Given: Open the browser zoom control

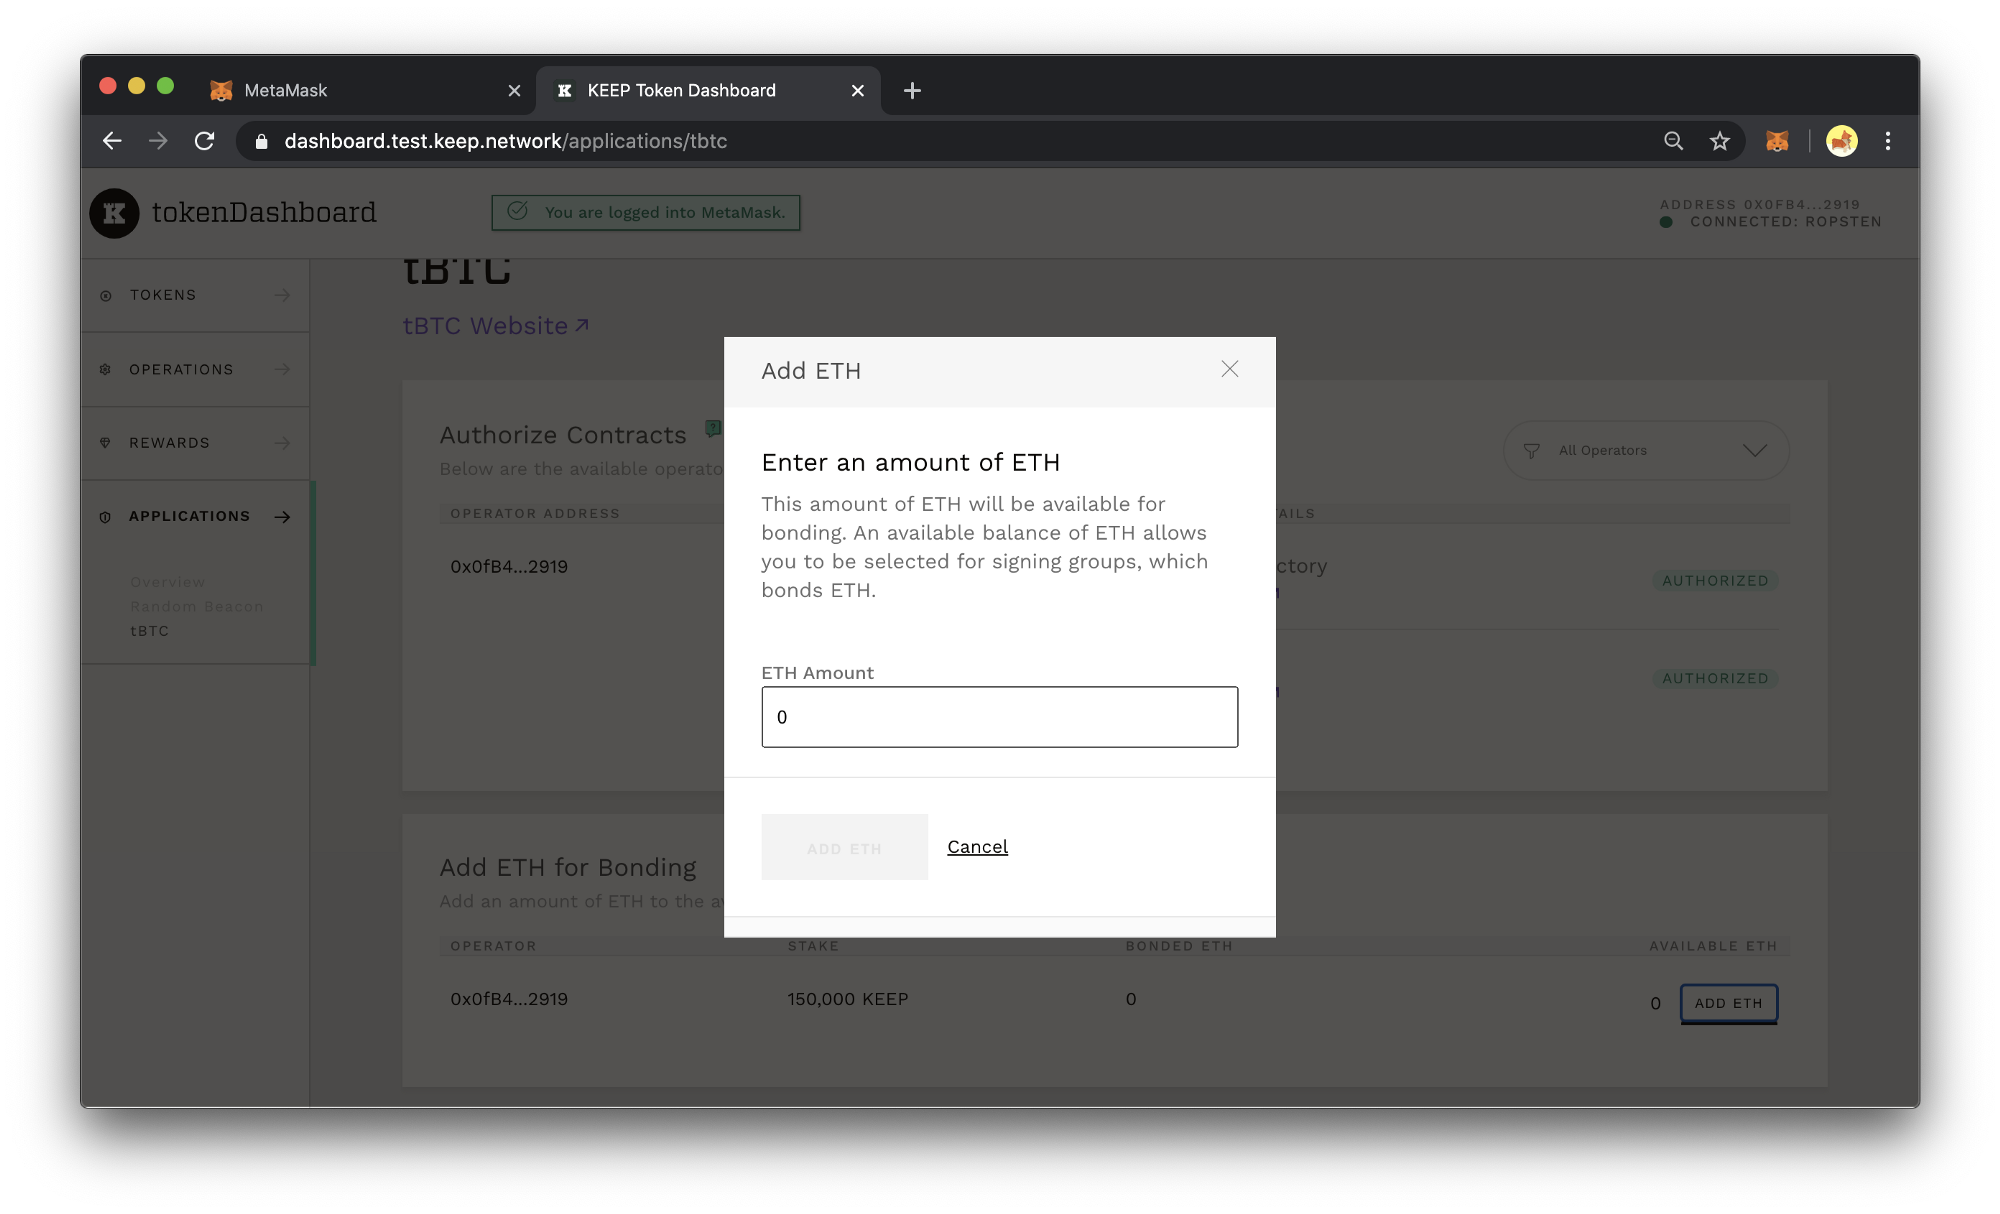Looking at the screenshot, I should (1673, 141).
